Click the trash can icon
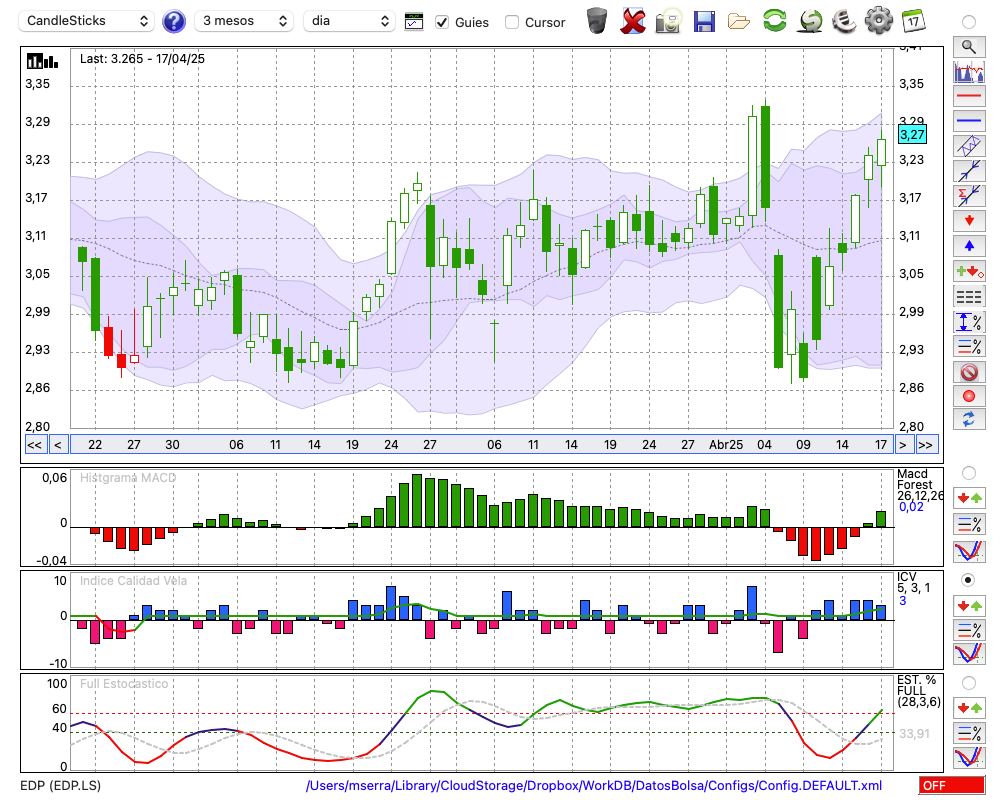This screenshot has width=1000, height=800. pyautogui.click(x=597, y=21)
